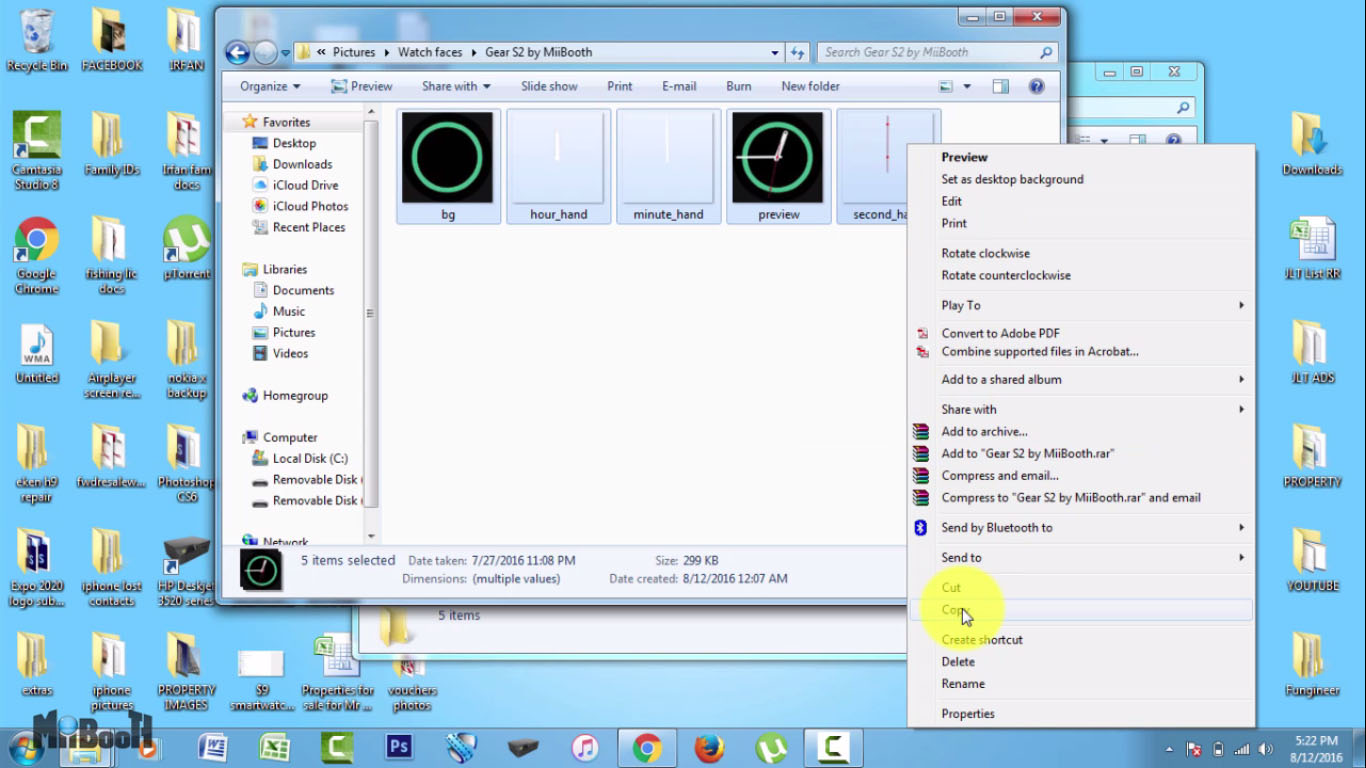Image resolution: width=1366 pixels, height=768 pixels.
Task: Go back using Explorer's back arrow
Action: pos(237,53)
